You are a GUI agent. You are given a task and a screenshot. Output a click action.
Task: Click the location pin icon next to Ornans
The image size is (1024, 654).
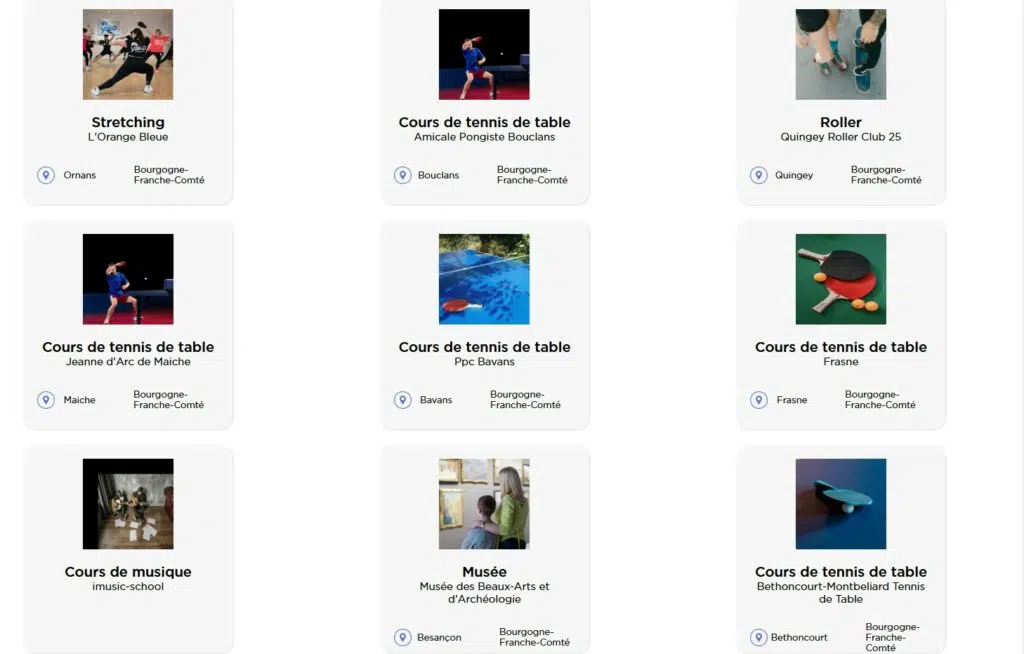click(46, 175)
